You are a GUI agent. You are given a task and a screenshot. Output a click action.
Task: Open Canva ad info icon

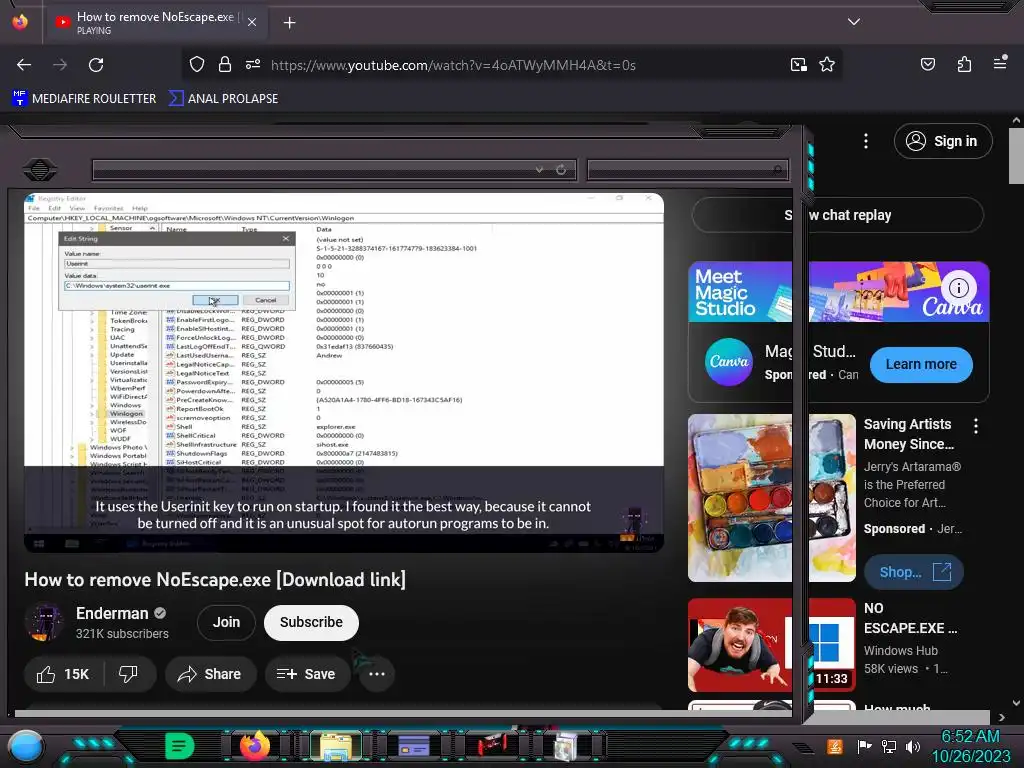click(x=958, y=287)
